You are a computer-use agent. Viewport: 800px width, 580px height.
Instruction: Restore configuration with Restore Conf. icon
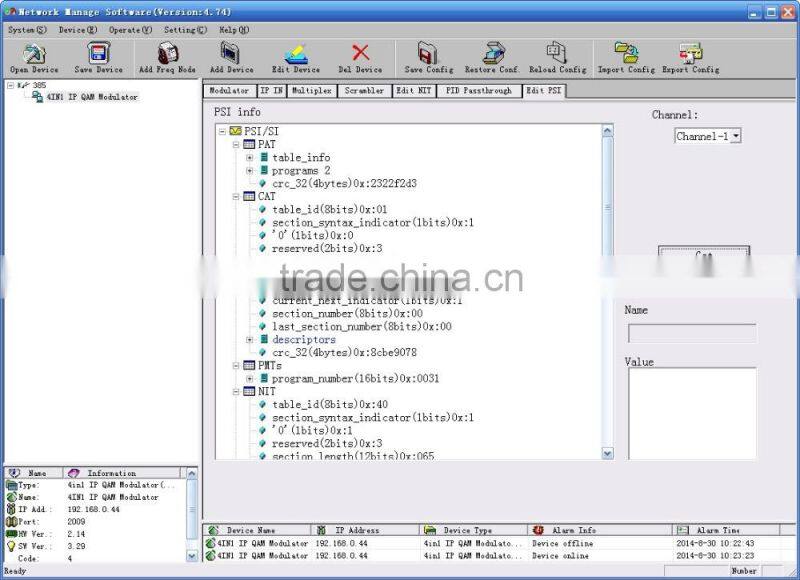[x=494, y=57]
